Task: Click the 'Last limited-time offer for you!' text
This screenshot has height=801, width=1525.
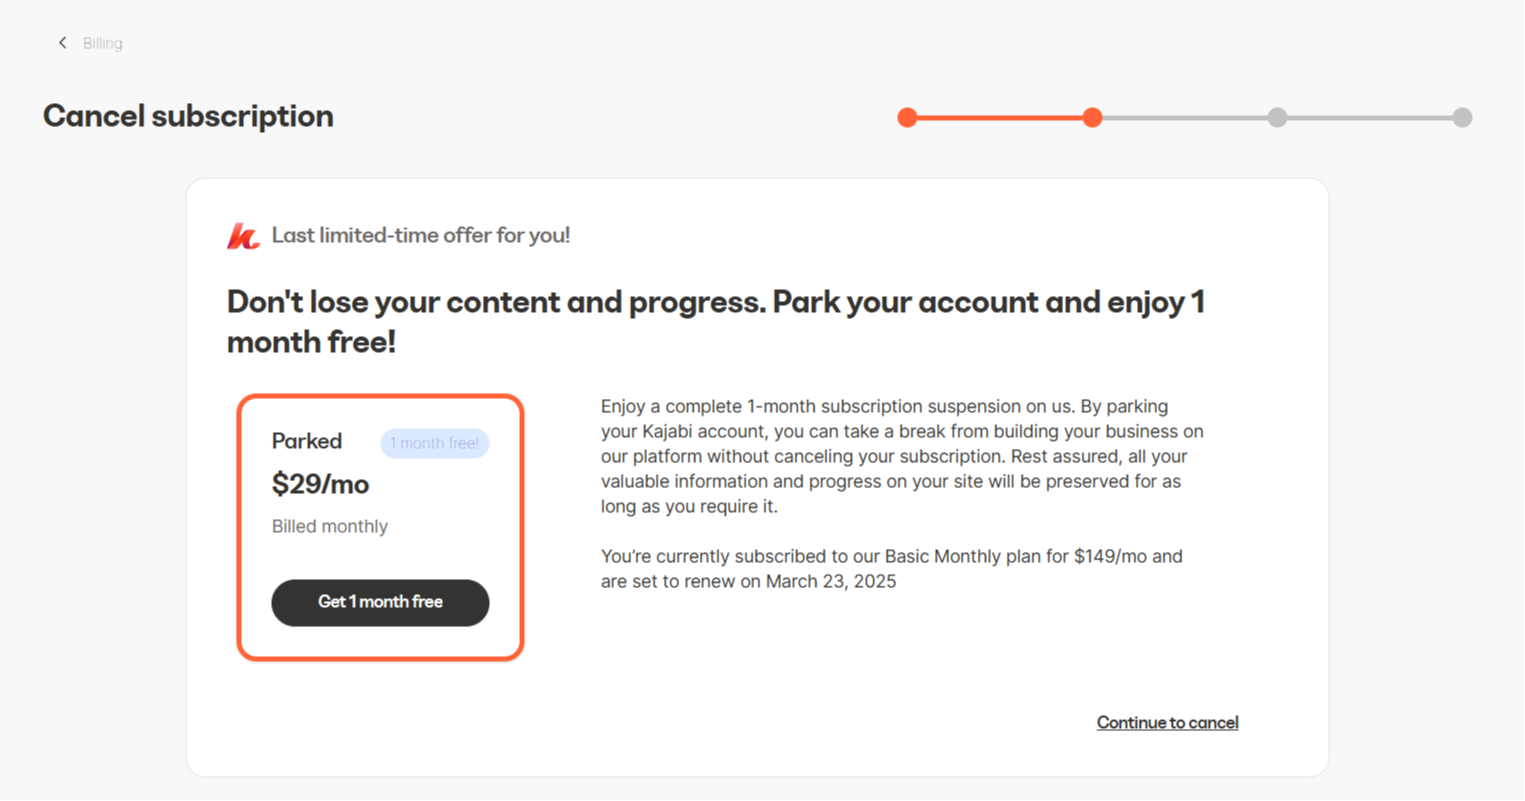Action: (x=420, y=236)
